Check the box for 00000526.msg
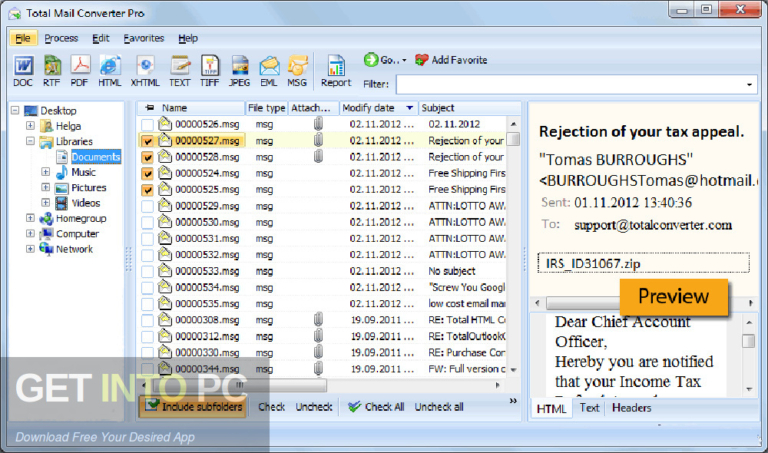768x453 pixels. tap(147, 124)
